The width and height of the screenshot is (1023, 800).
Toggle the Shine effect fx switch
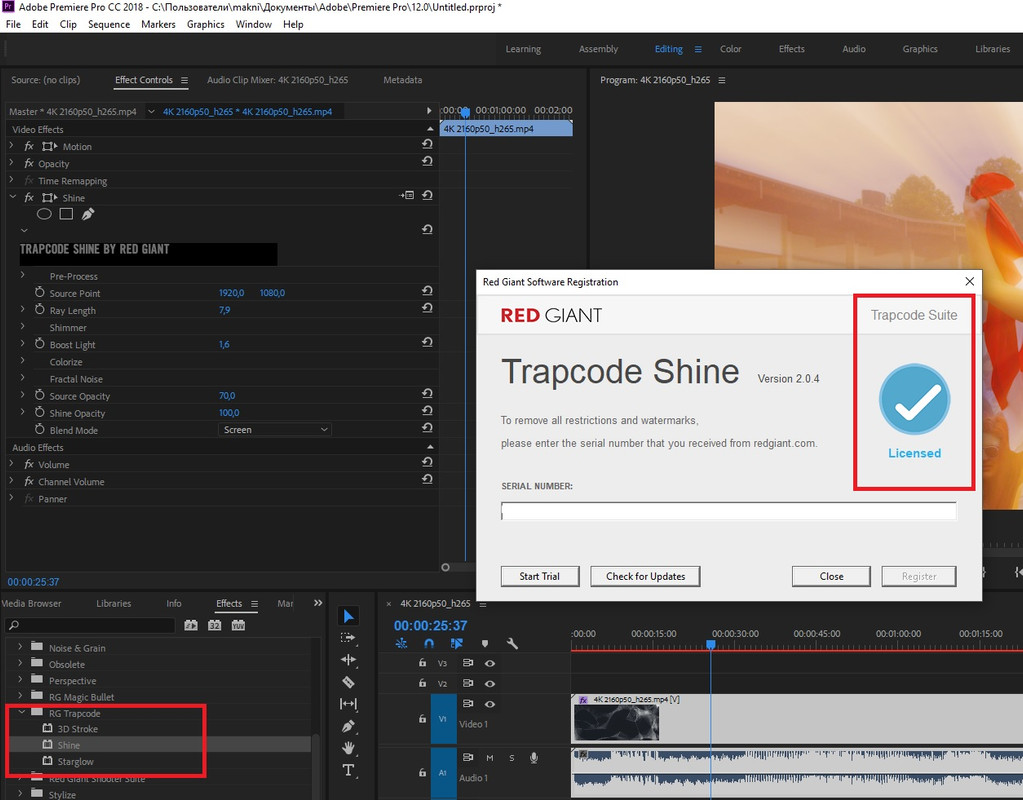29,198
